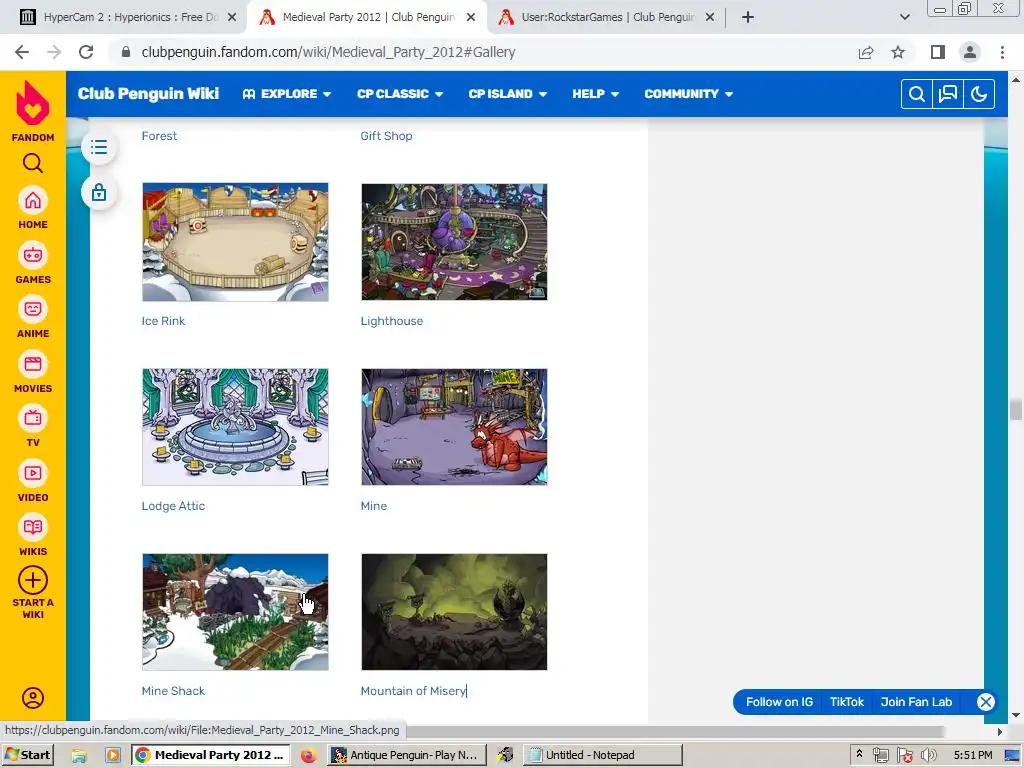The width and height of the screenshot is (1024, 768).
Task: View the Mountain of Misery thumbnail
Action: [x=454, y=612]
